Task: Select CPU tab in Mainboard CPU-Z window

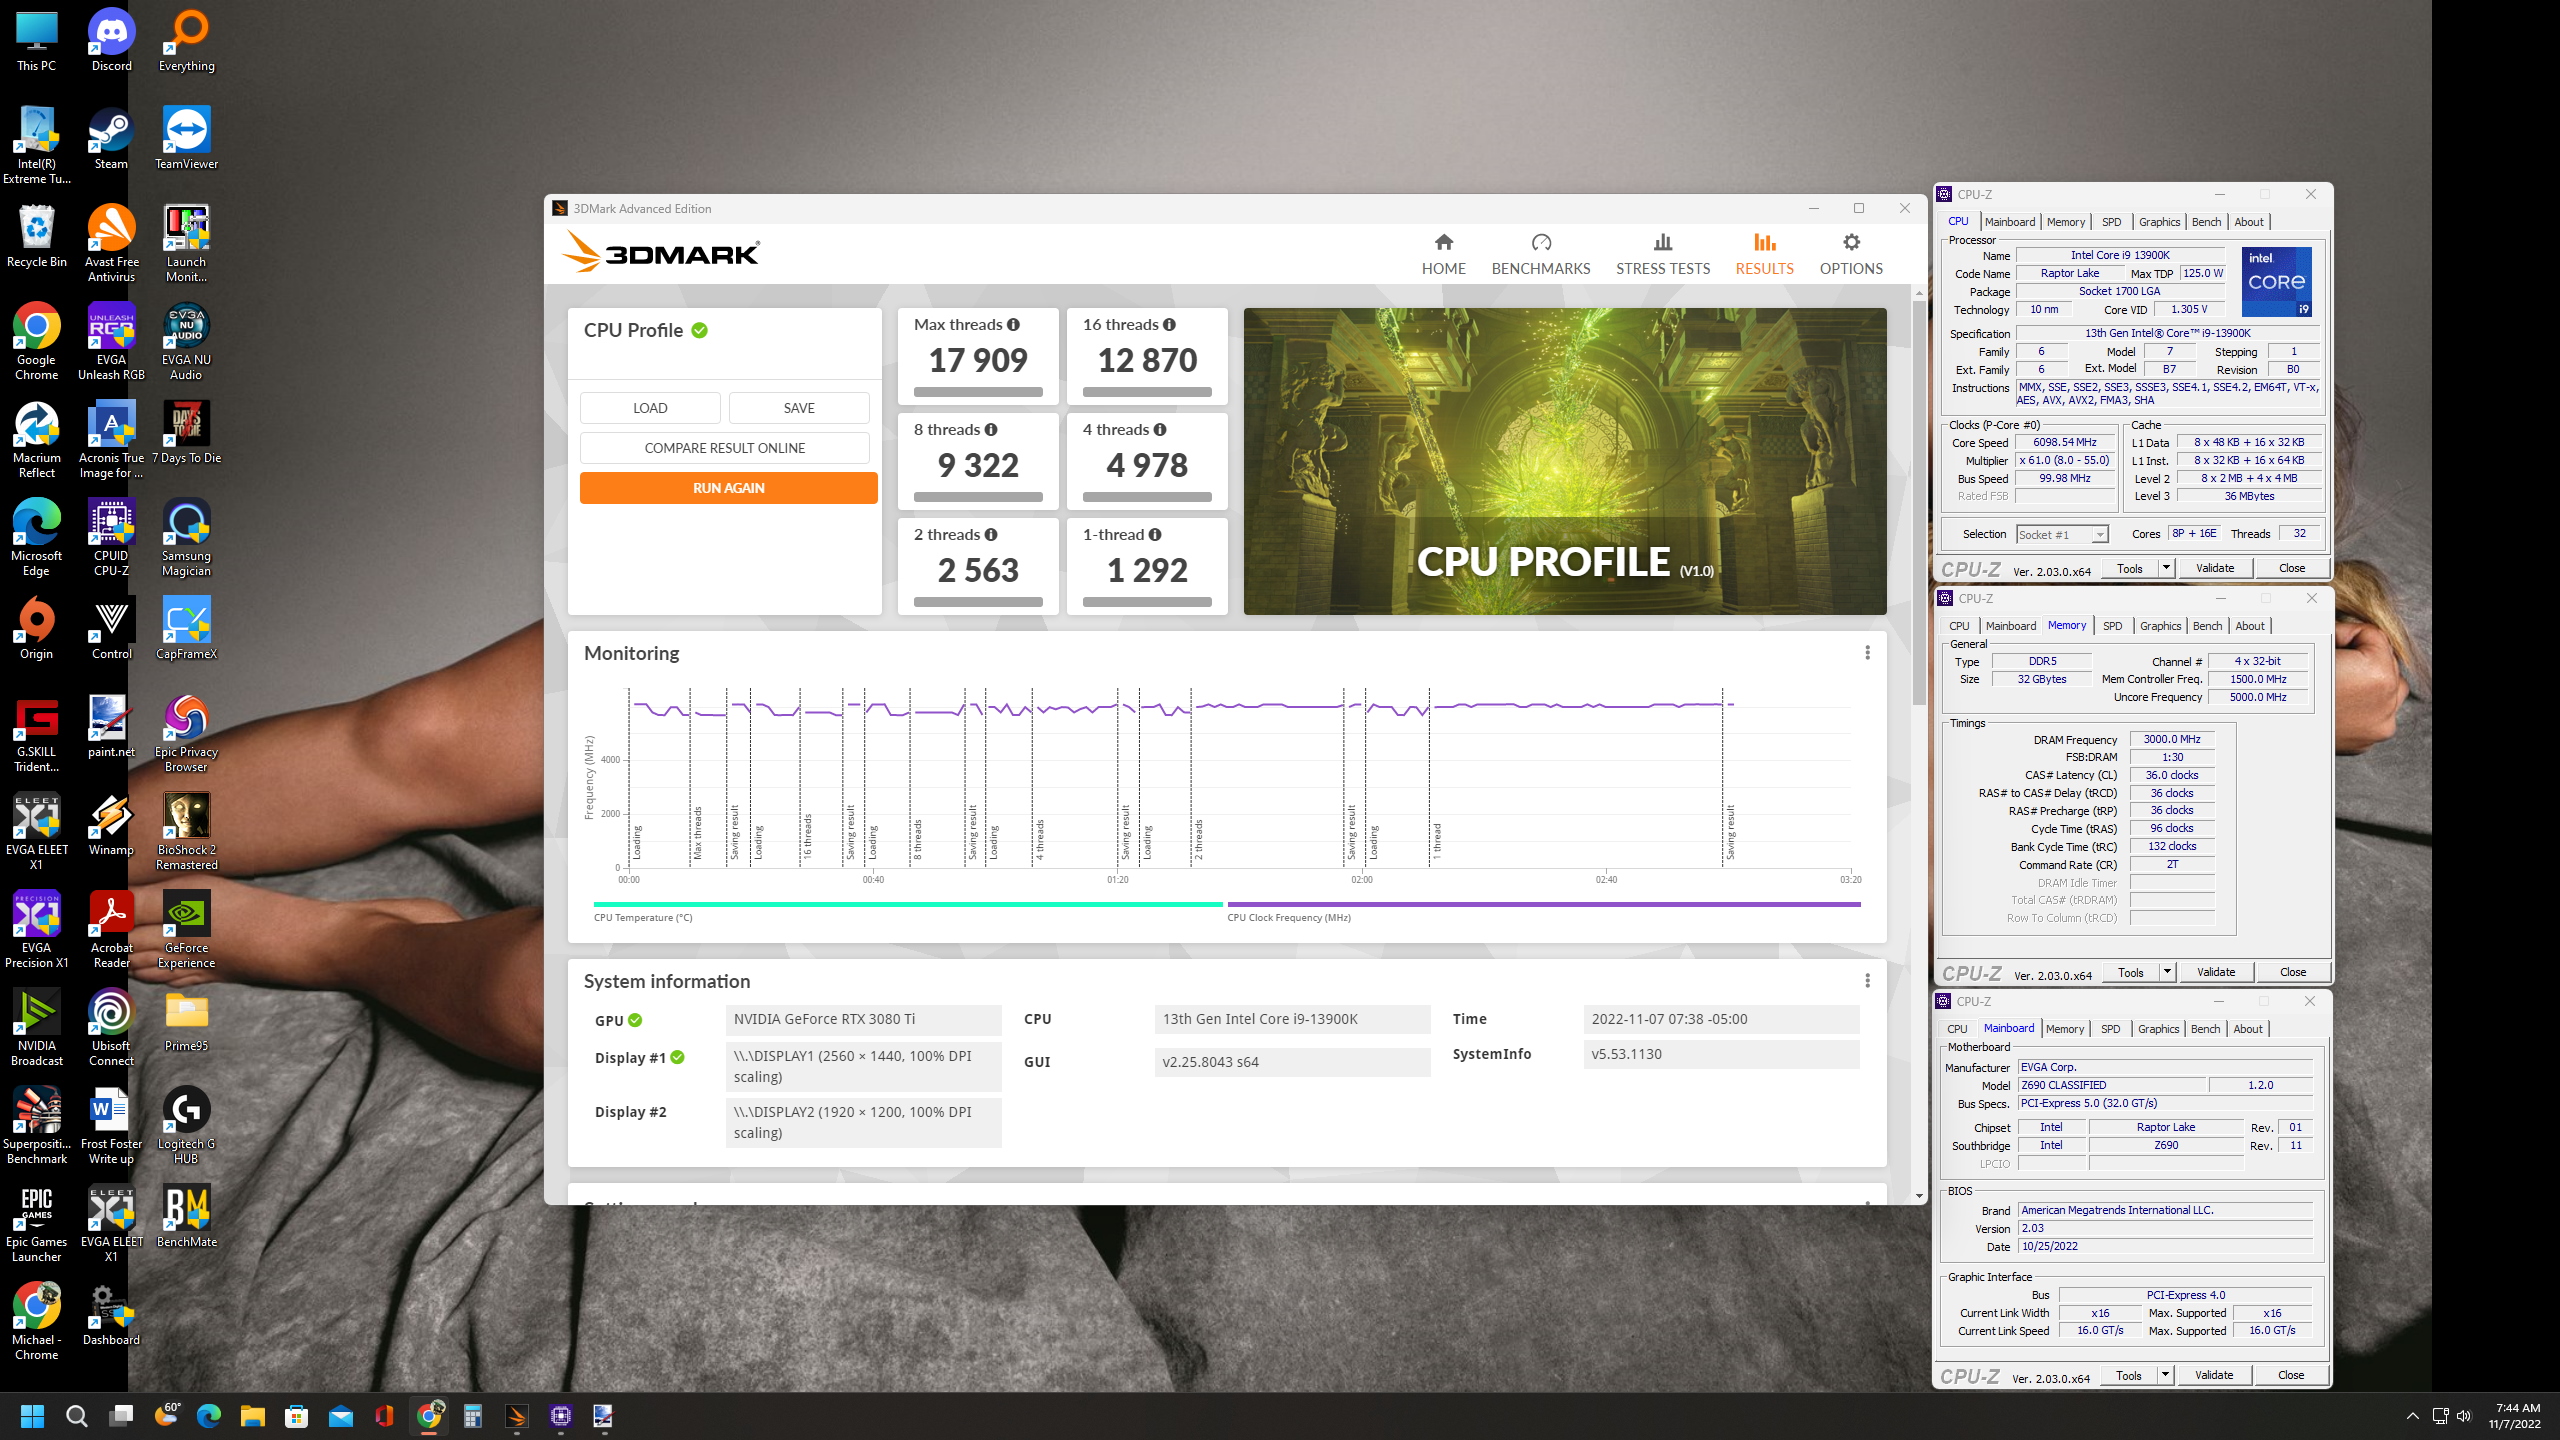Action: pos(1957,1029)
